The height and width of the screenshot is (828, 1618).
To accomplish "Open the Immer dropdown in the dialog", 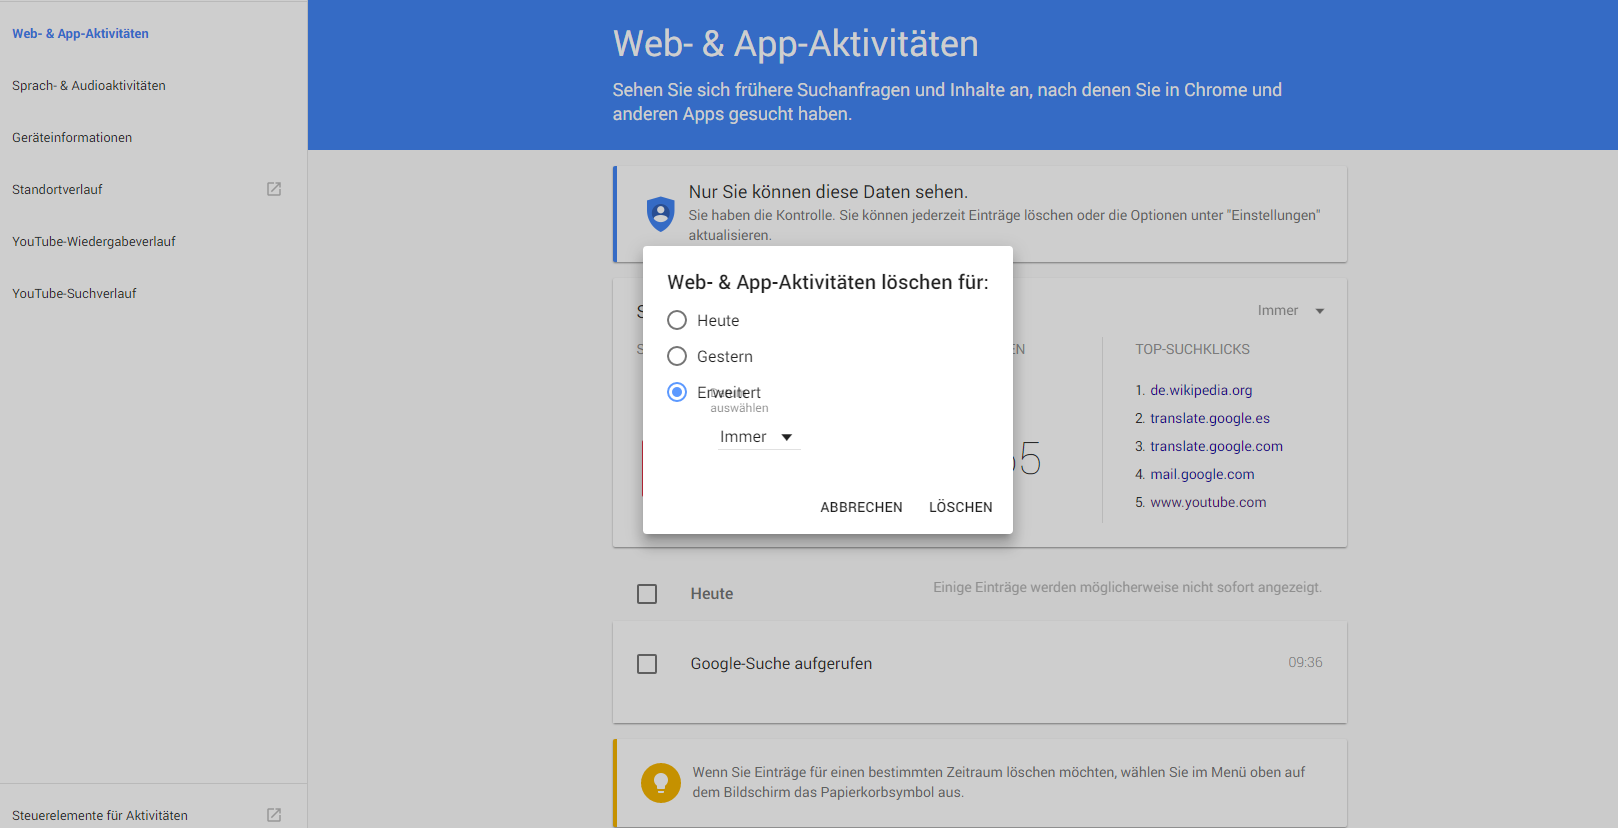I will pos(757,437).
